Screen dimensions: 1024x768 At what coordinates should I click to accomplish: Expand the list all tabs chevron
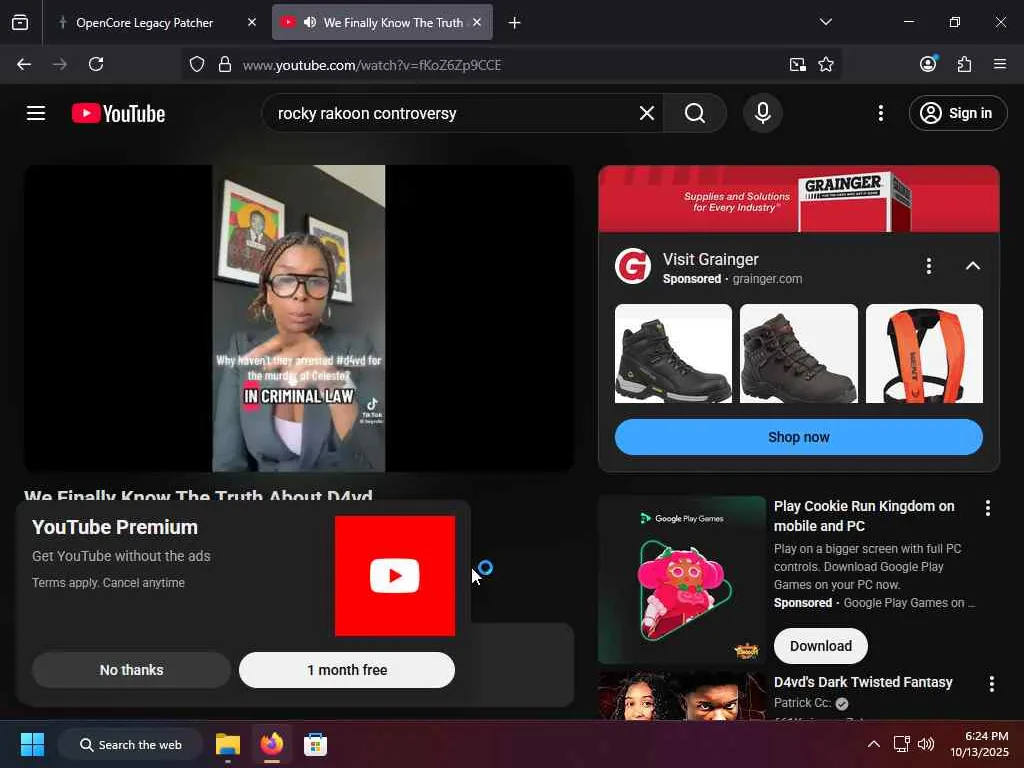[825, 22]
